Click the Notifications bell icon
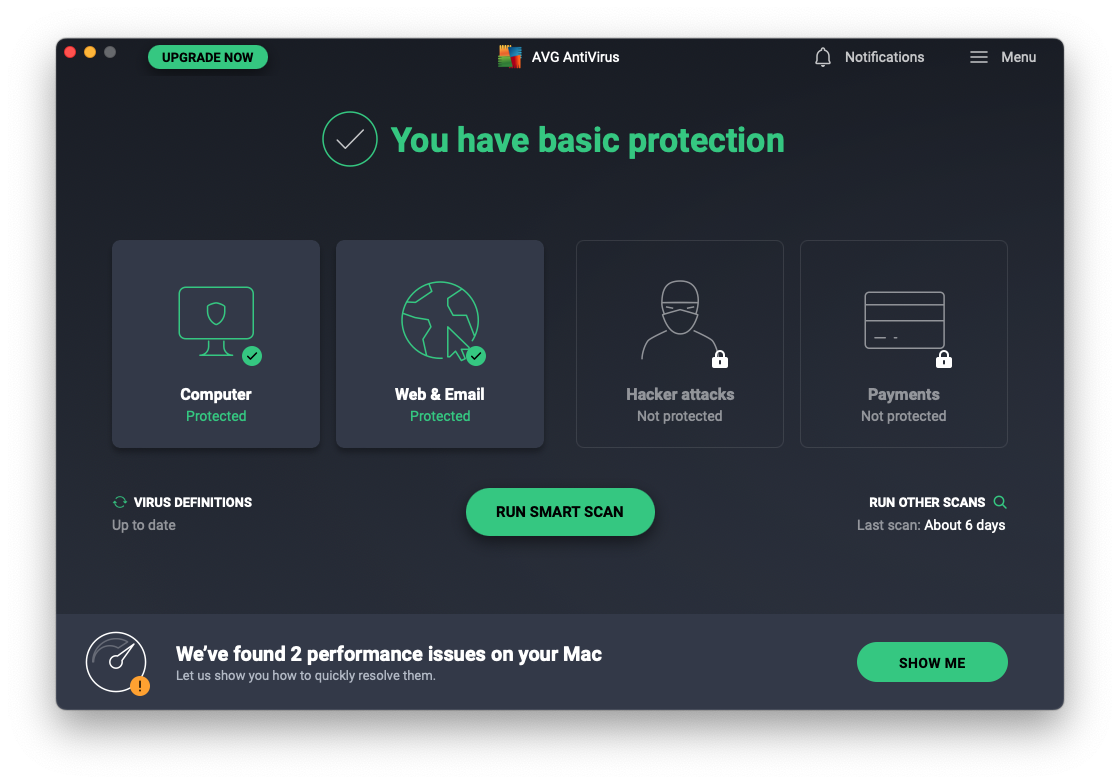 click(823, 57)
